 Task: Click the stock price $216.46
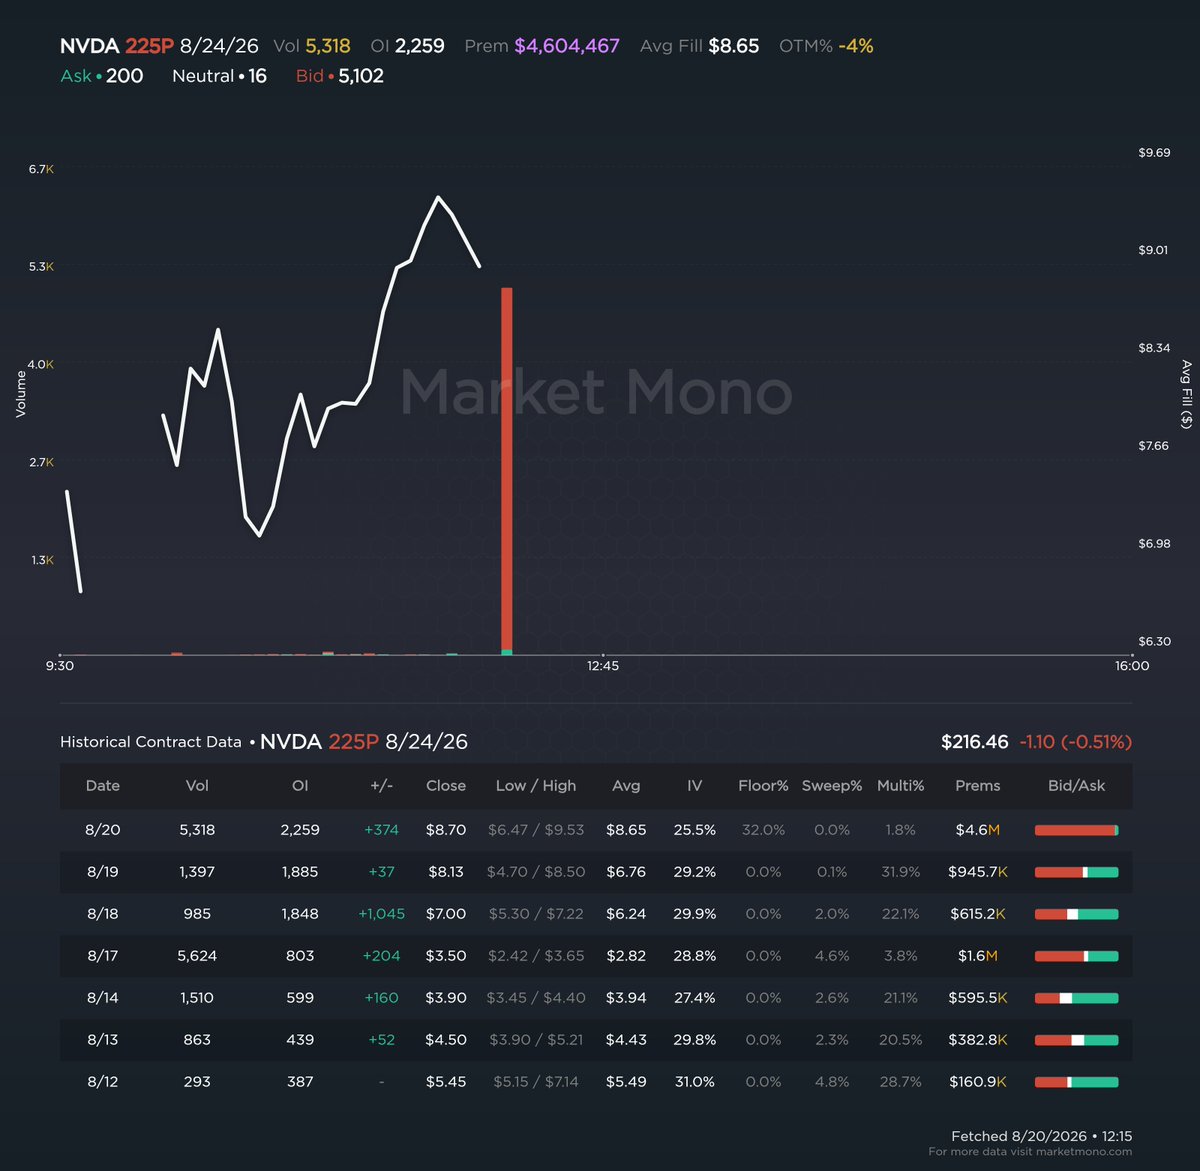click(x=975, y=742)
